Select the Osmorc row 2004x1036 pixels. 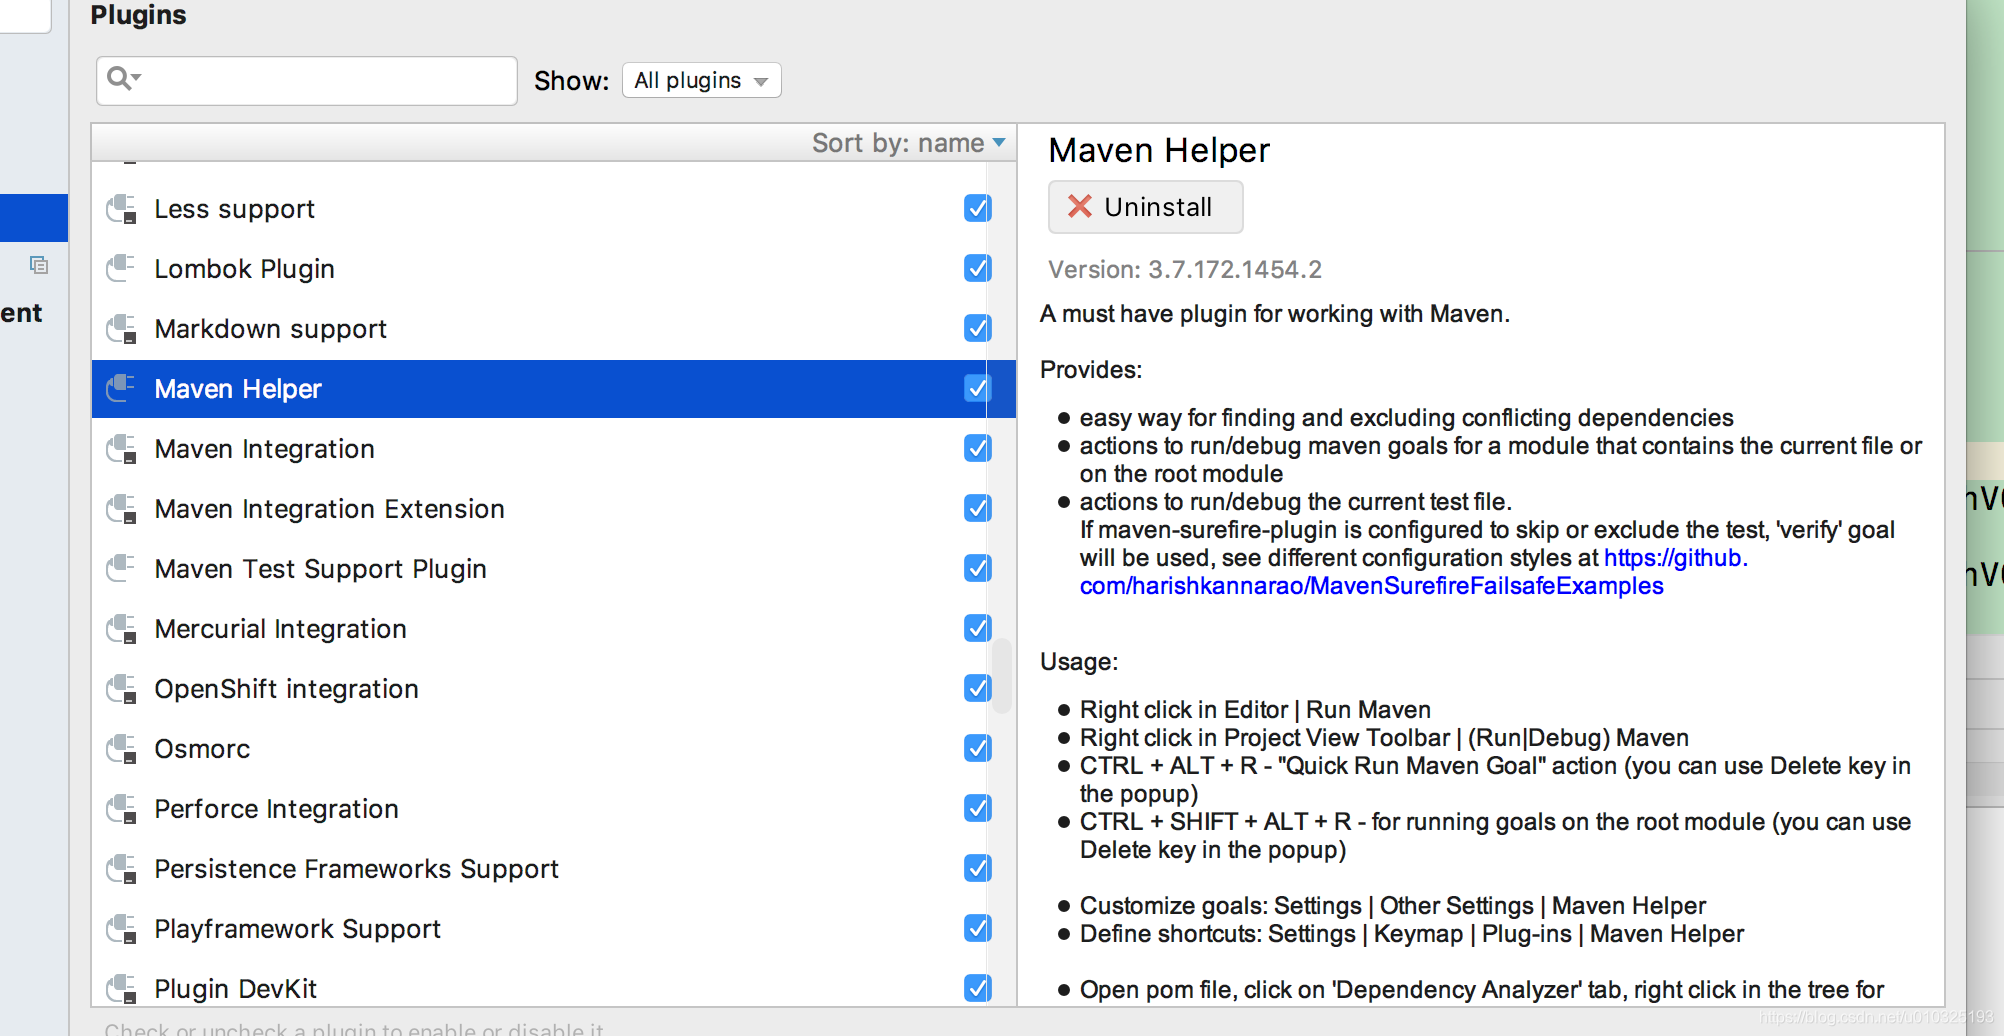[x=553, y=749]
